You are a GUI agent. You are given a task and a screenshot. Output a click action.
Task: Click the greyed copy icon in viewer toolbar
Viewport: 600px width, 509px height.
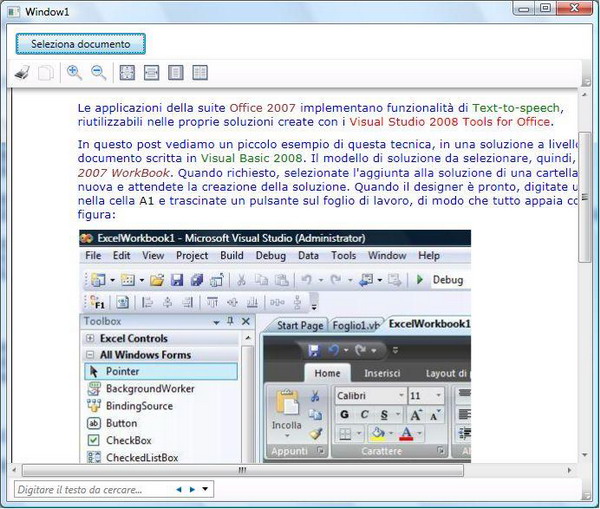click(46, 73)
